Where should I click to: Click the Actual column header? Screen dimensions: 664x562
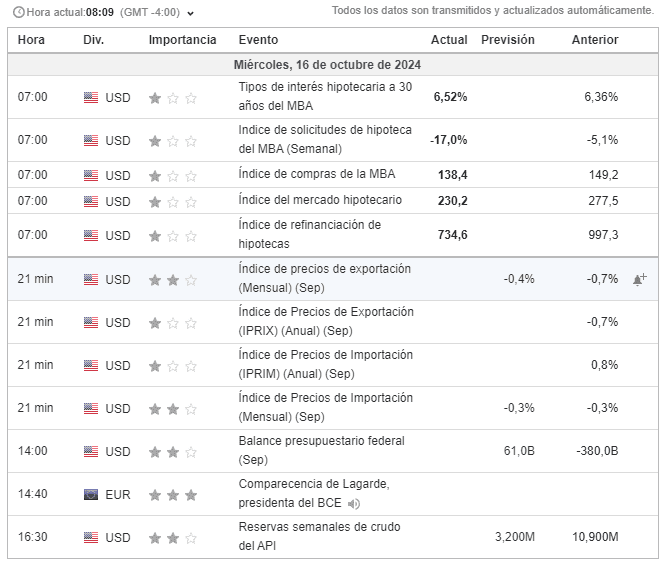coord(449,40)
